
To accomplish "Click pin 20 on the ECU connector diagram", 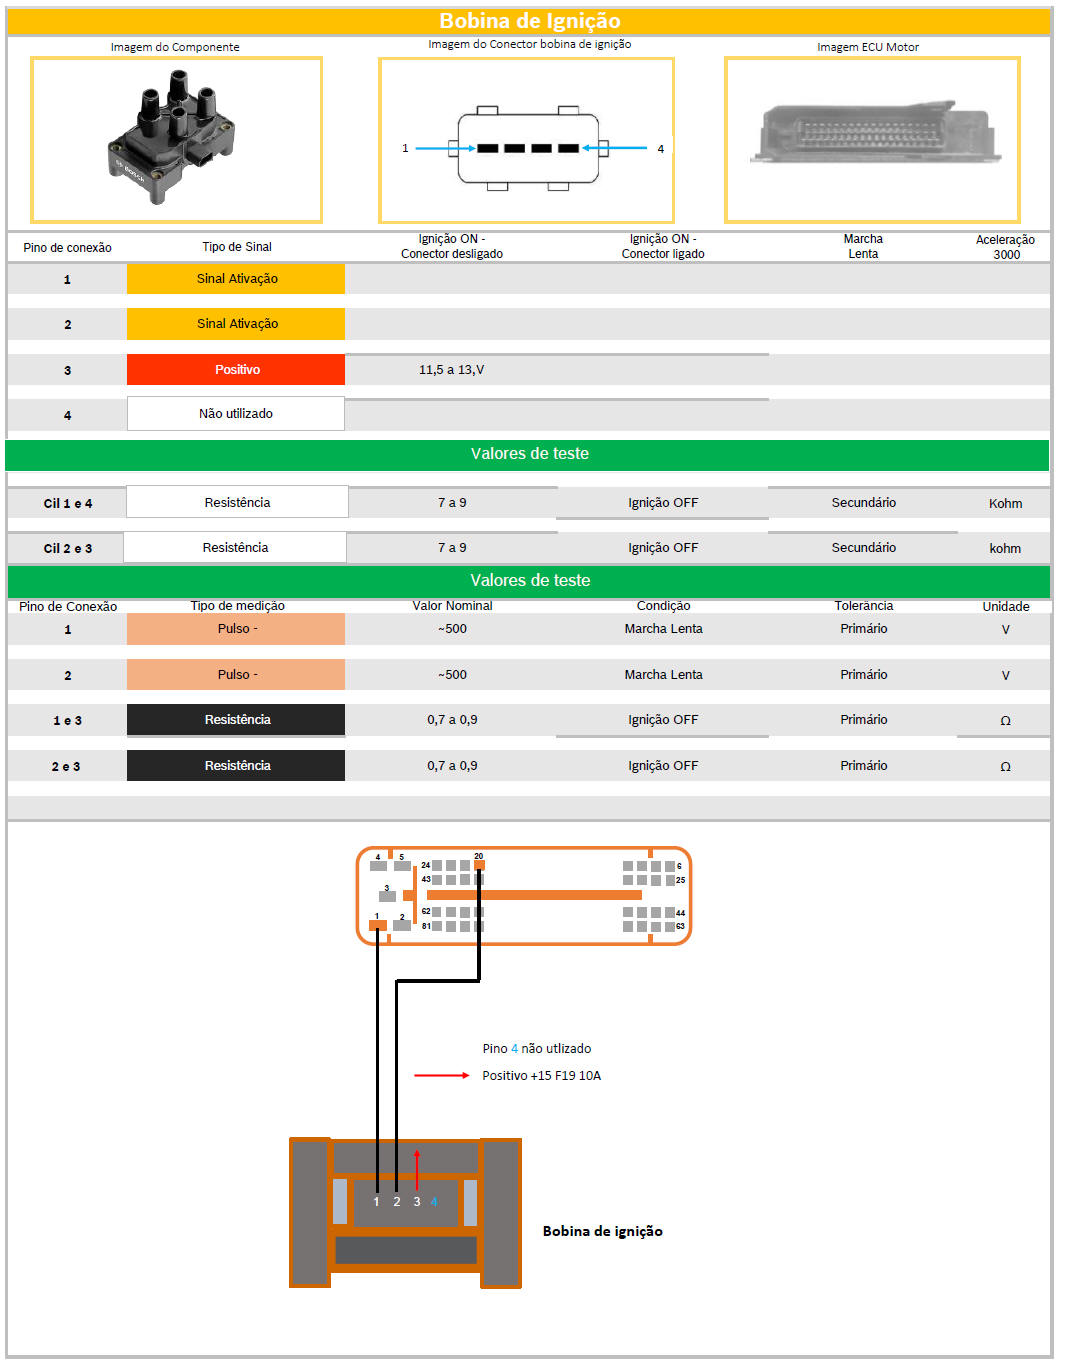I will (479, 864).
